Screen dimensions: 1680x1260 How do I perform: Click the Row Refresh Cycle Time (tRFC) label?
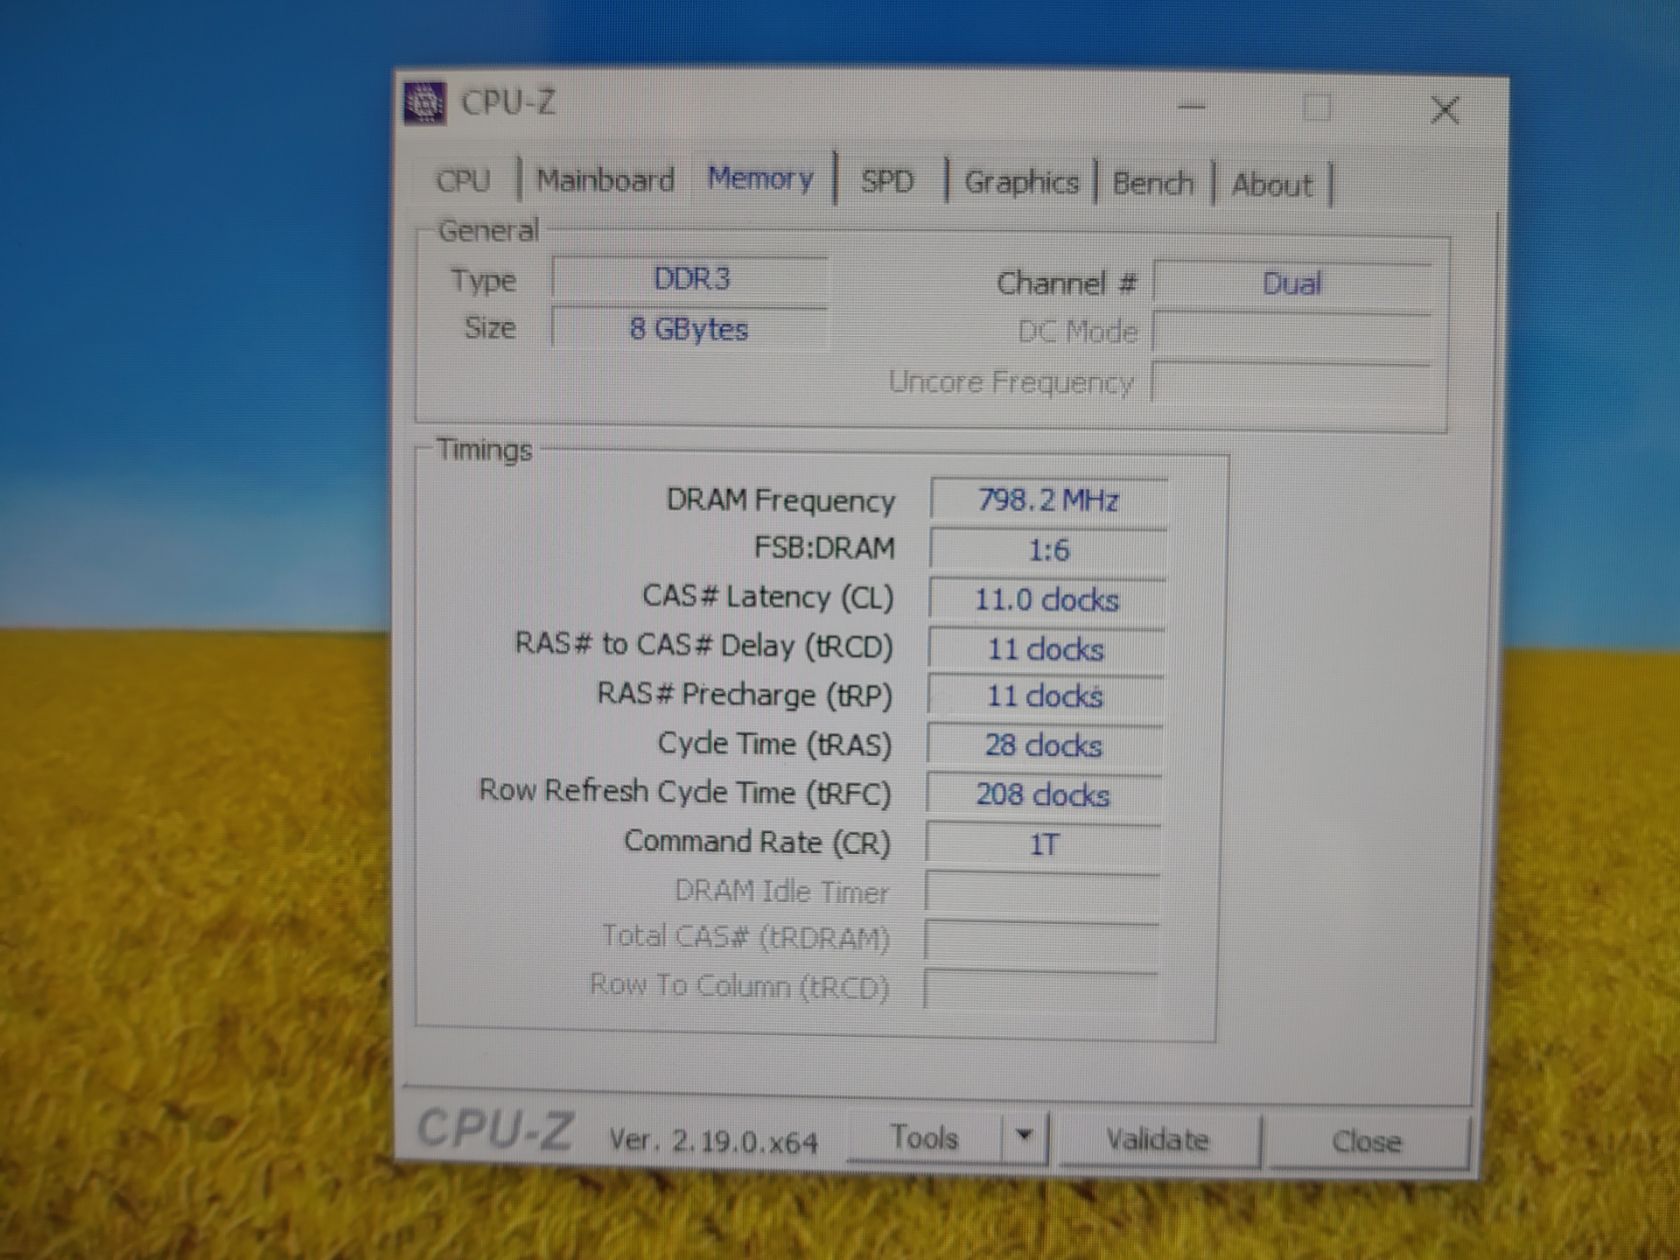(685, 792)
